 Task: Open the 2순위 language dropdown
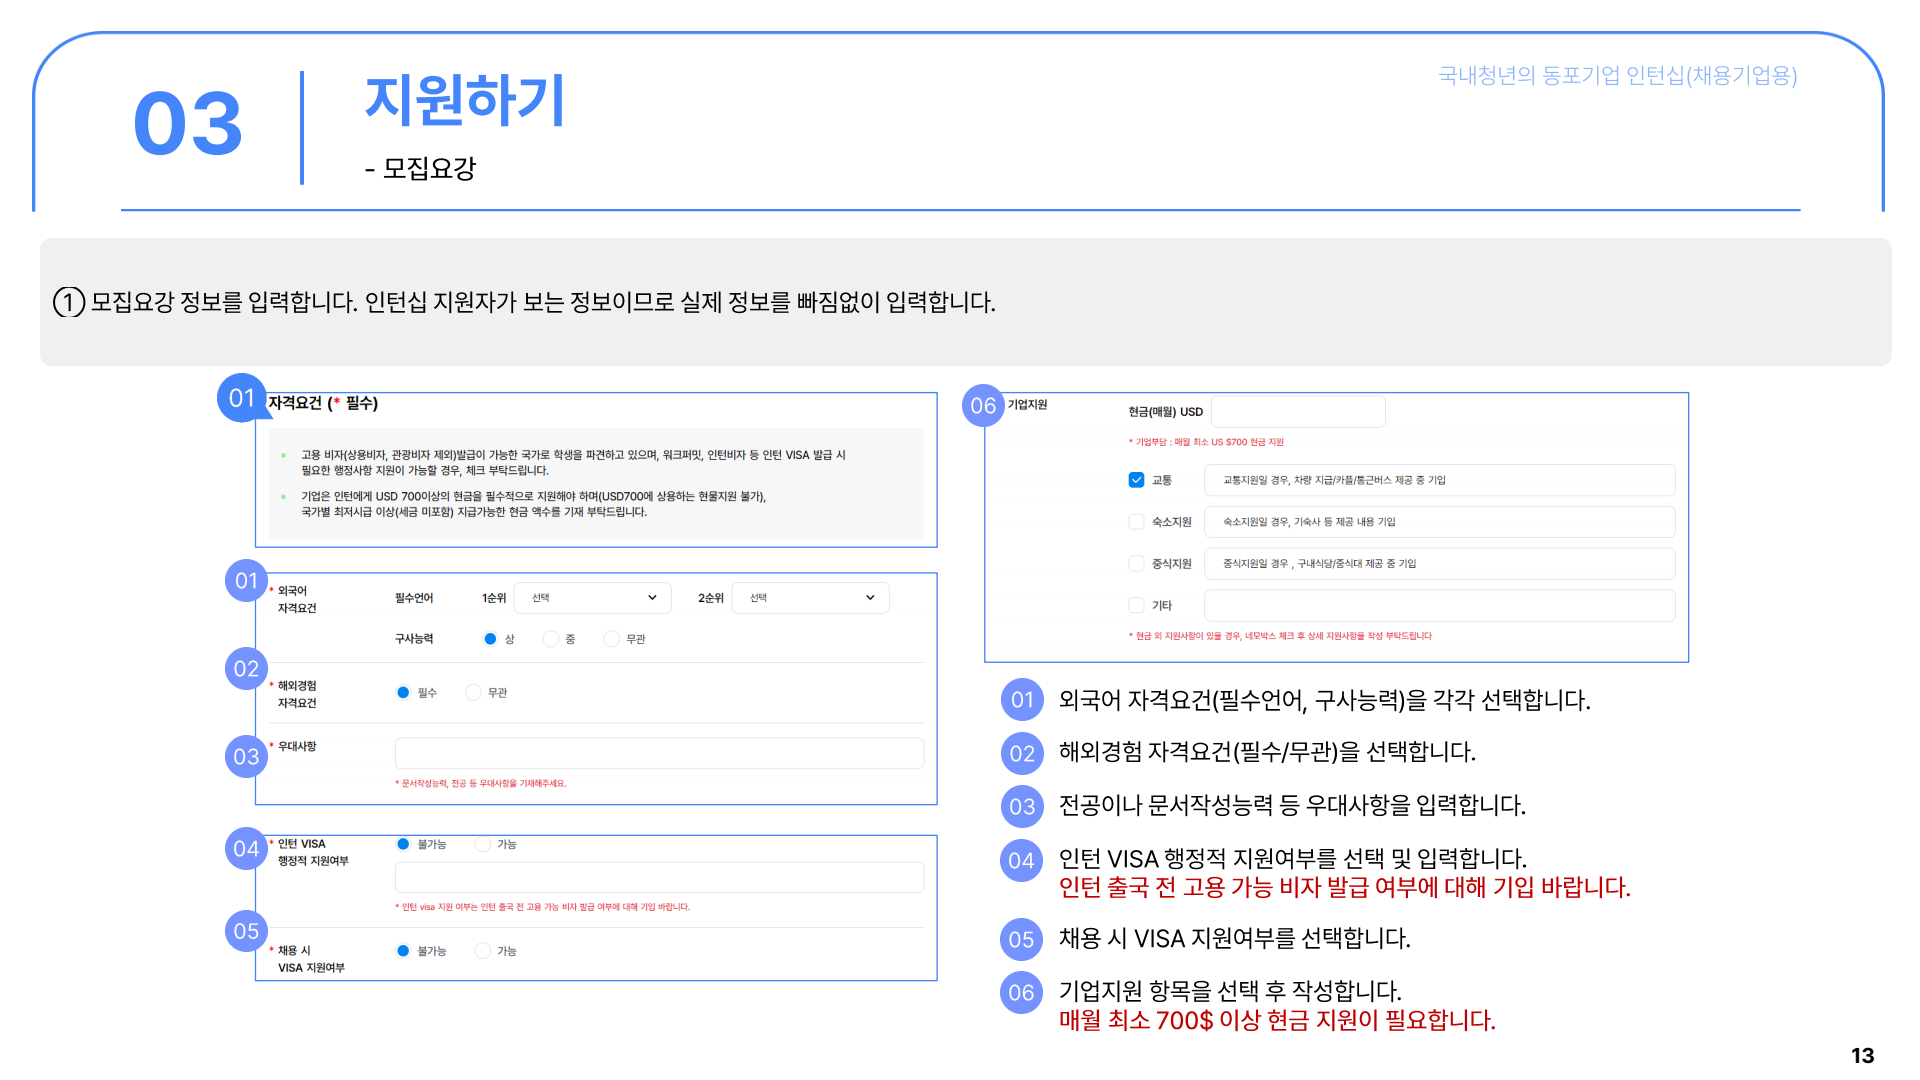pyautogui.click(x=810, y=598)
